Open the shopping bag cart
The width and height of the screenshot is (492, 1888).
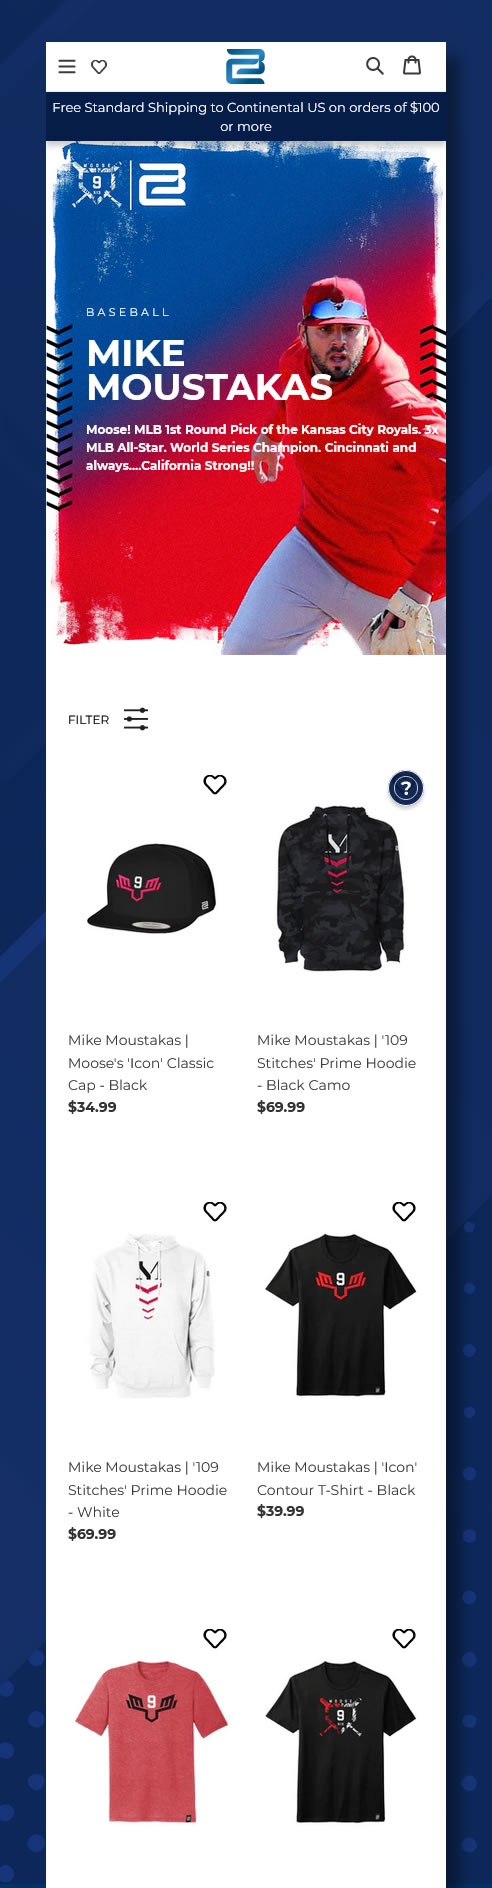411,65
